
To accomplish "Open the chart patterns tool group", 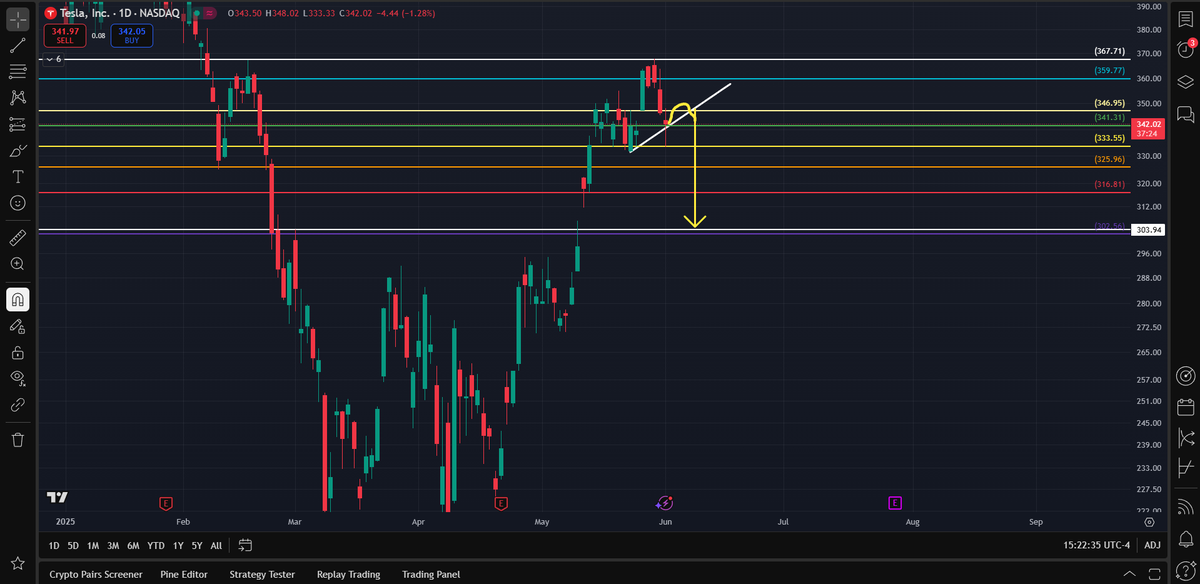I will point(18,97).
